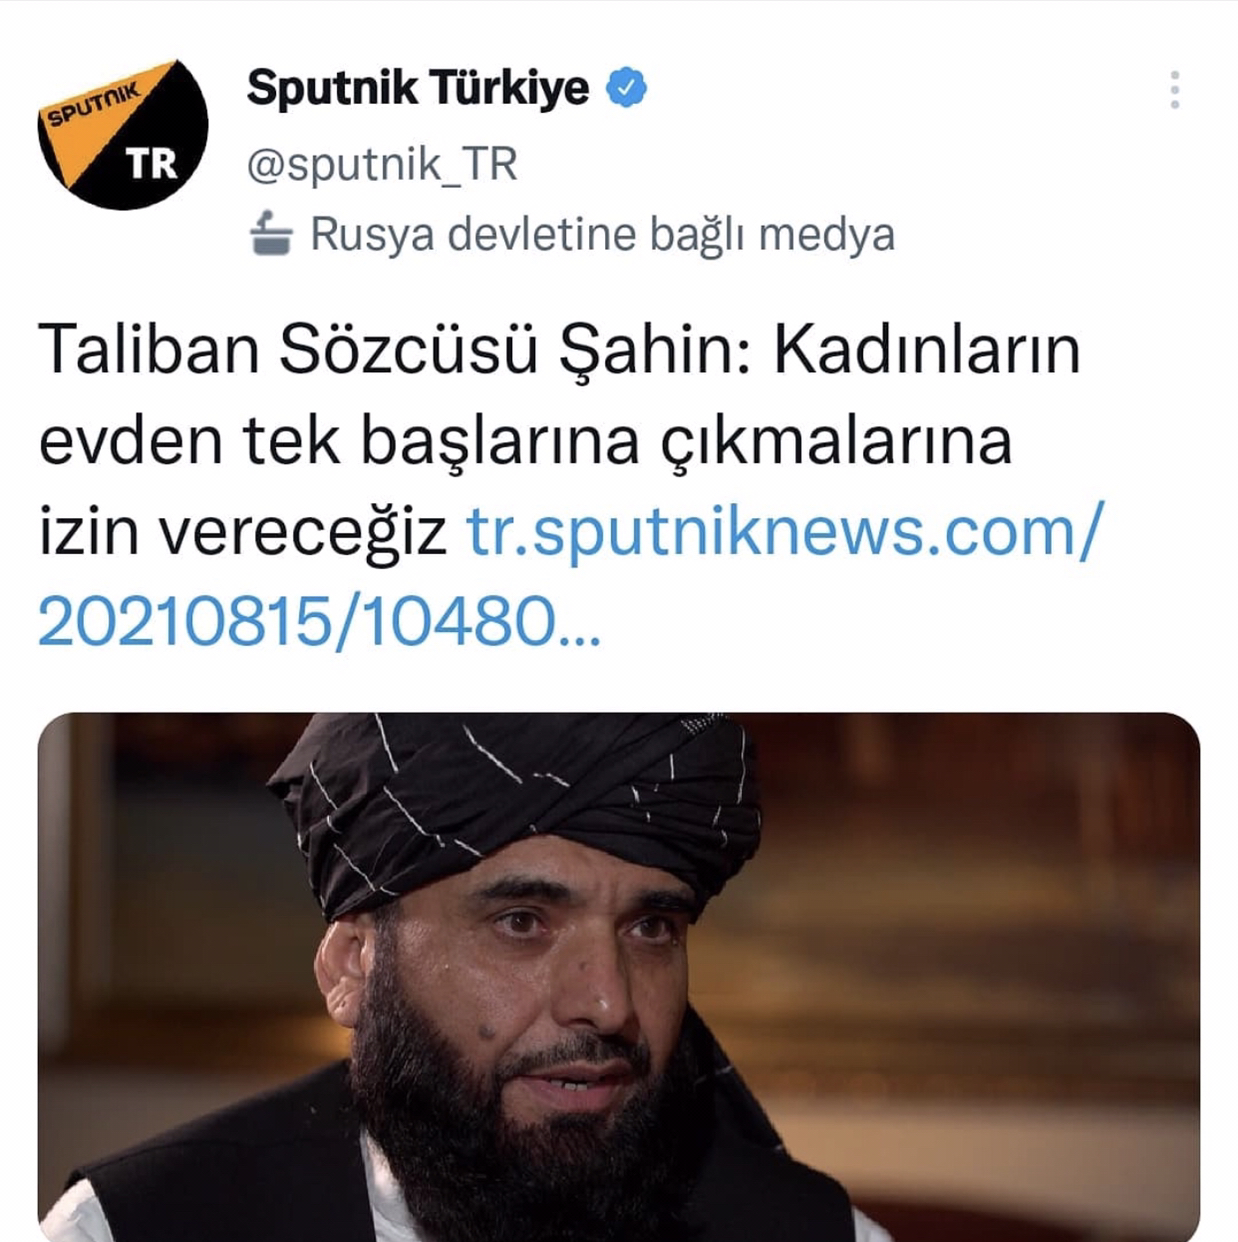The height and width of the screenshot is (1242, 1238).
Task: Click the white 'TR' letters in the logo
Action: (152, 164)
